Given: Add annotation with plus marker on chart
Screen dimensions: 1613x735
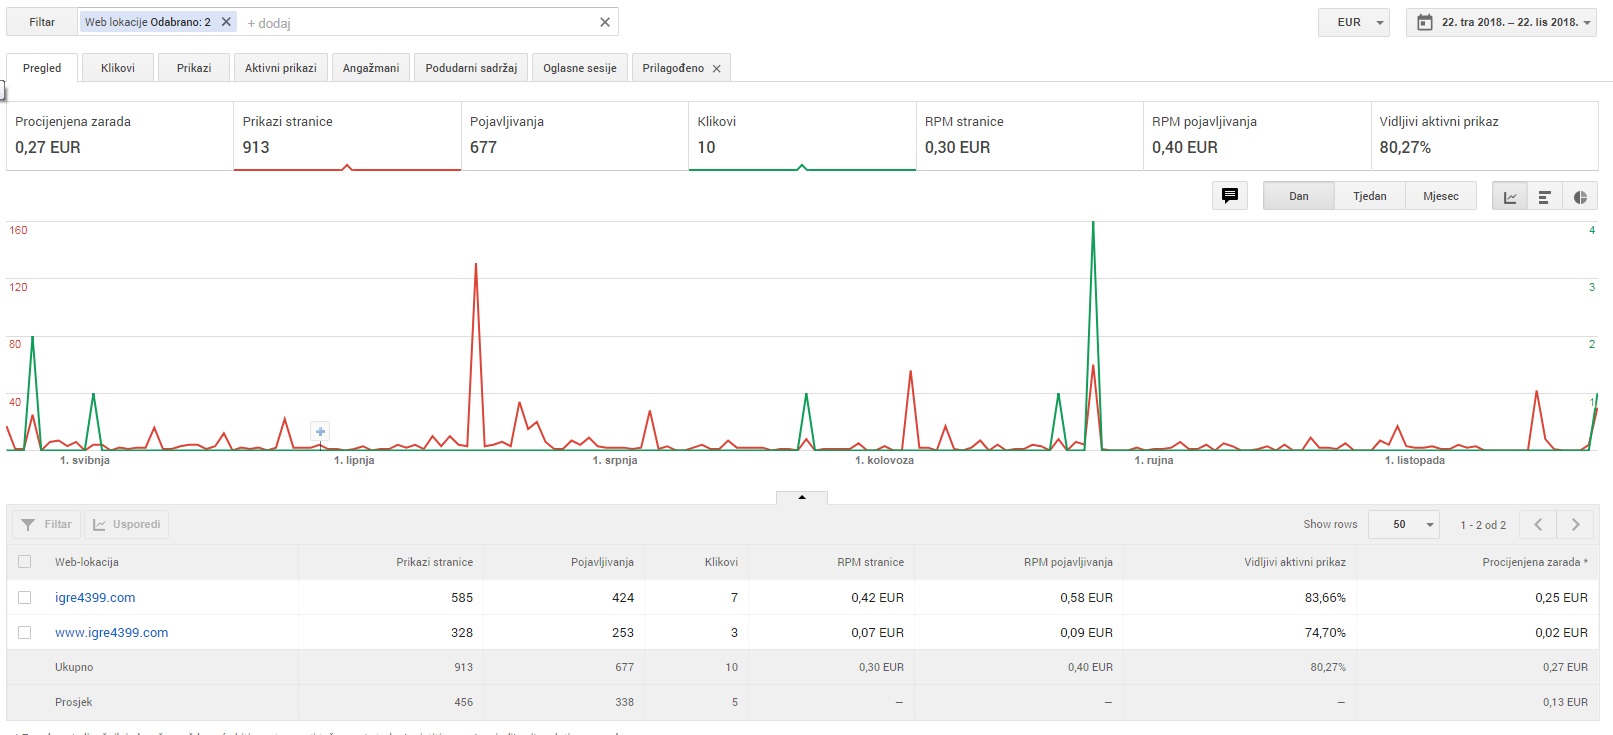Looking at the screenshot, I should pos(320,432).
